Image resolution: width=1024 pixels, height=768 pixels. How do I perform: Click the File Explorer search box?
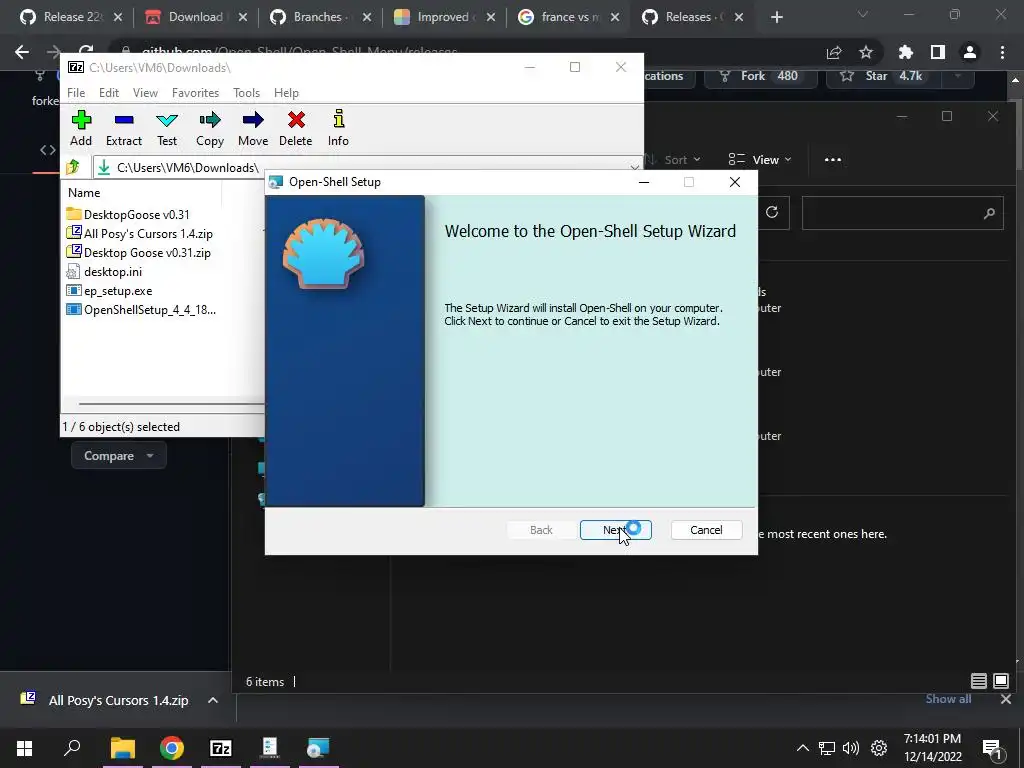[x=902, y=213]
